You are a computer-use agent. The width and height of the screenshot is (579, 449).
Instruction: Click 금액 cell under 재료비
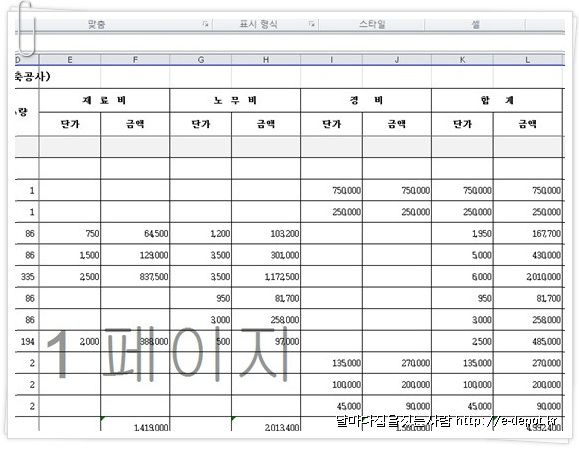135,124
